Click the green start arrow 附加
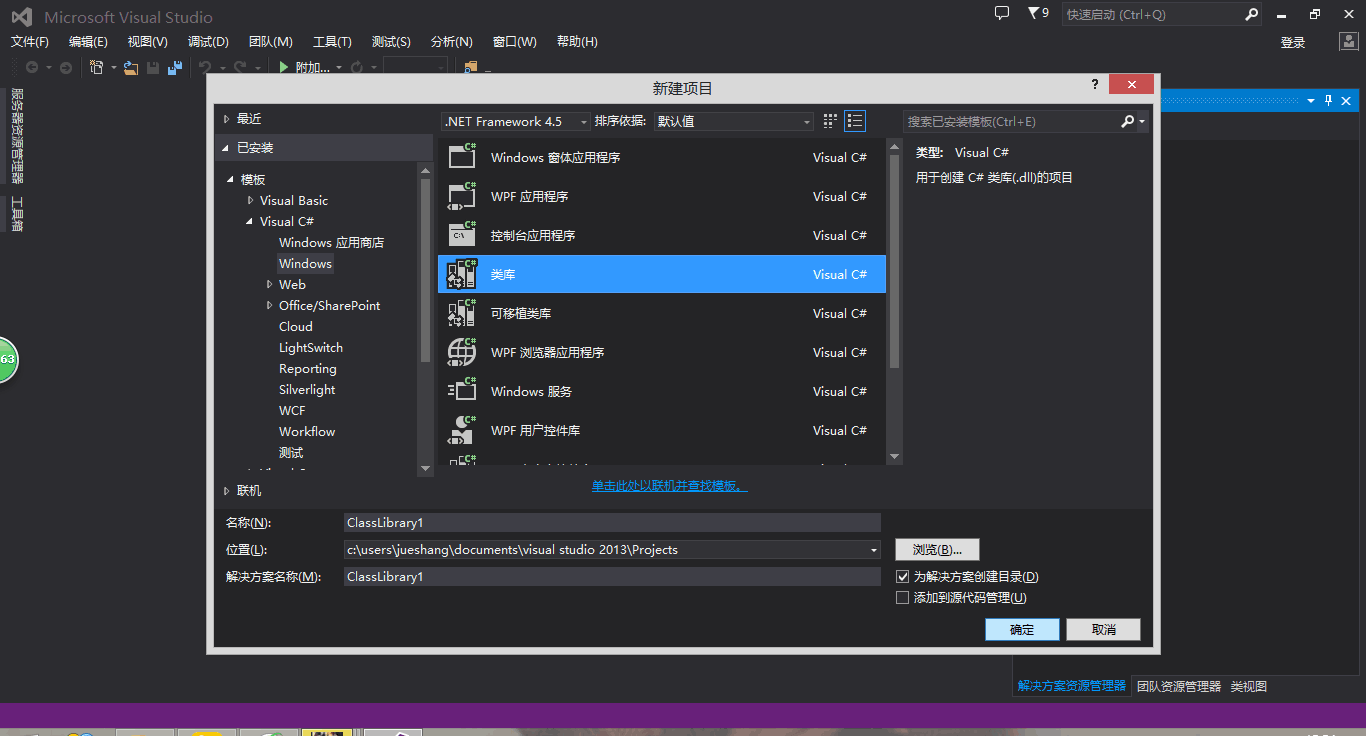The height and width of the screenshot is (736, 1366). pyautogui.click(x=284, y=67)
